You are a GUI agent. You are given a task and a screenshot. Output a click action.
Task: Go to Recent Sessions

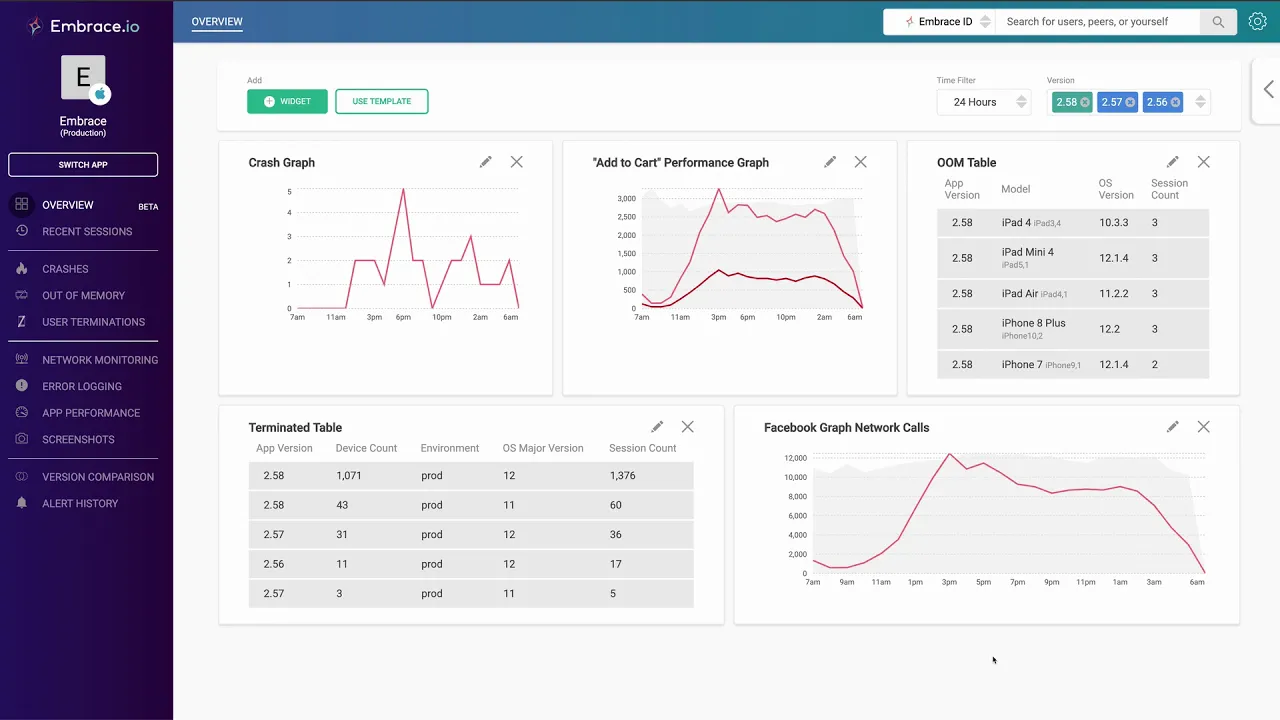(87, 232)
